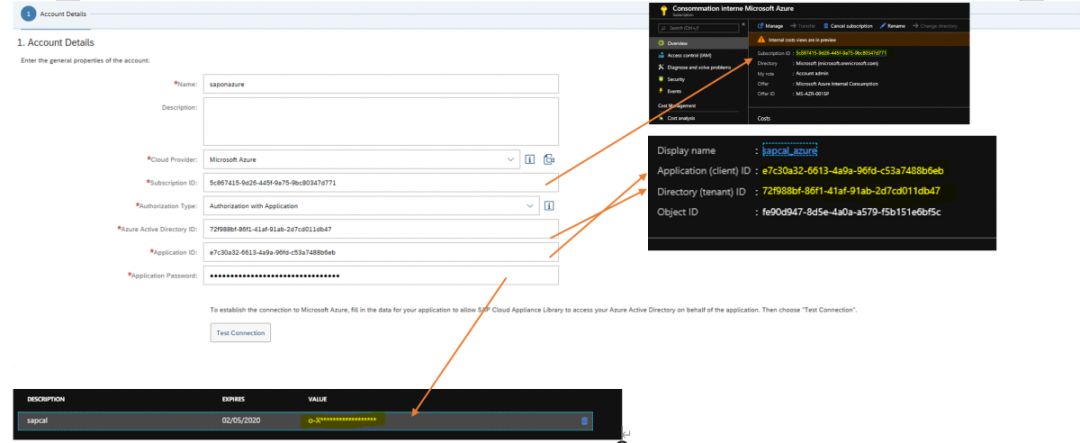Click the Application ID input field
This screenshot has height=443, width=1080.
381,252
